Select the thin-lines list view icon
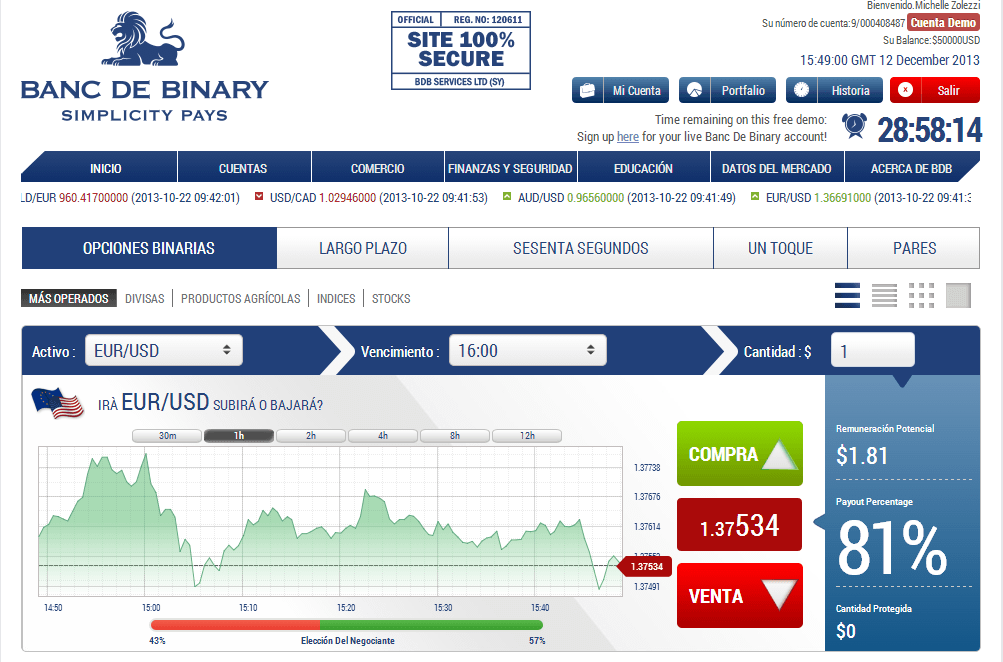The height and width of the screenshot is (662, 1003). 884,296
